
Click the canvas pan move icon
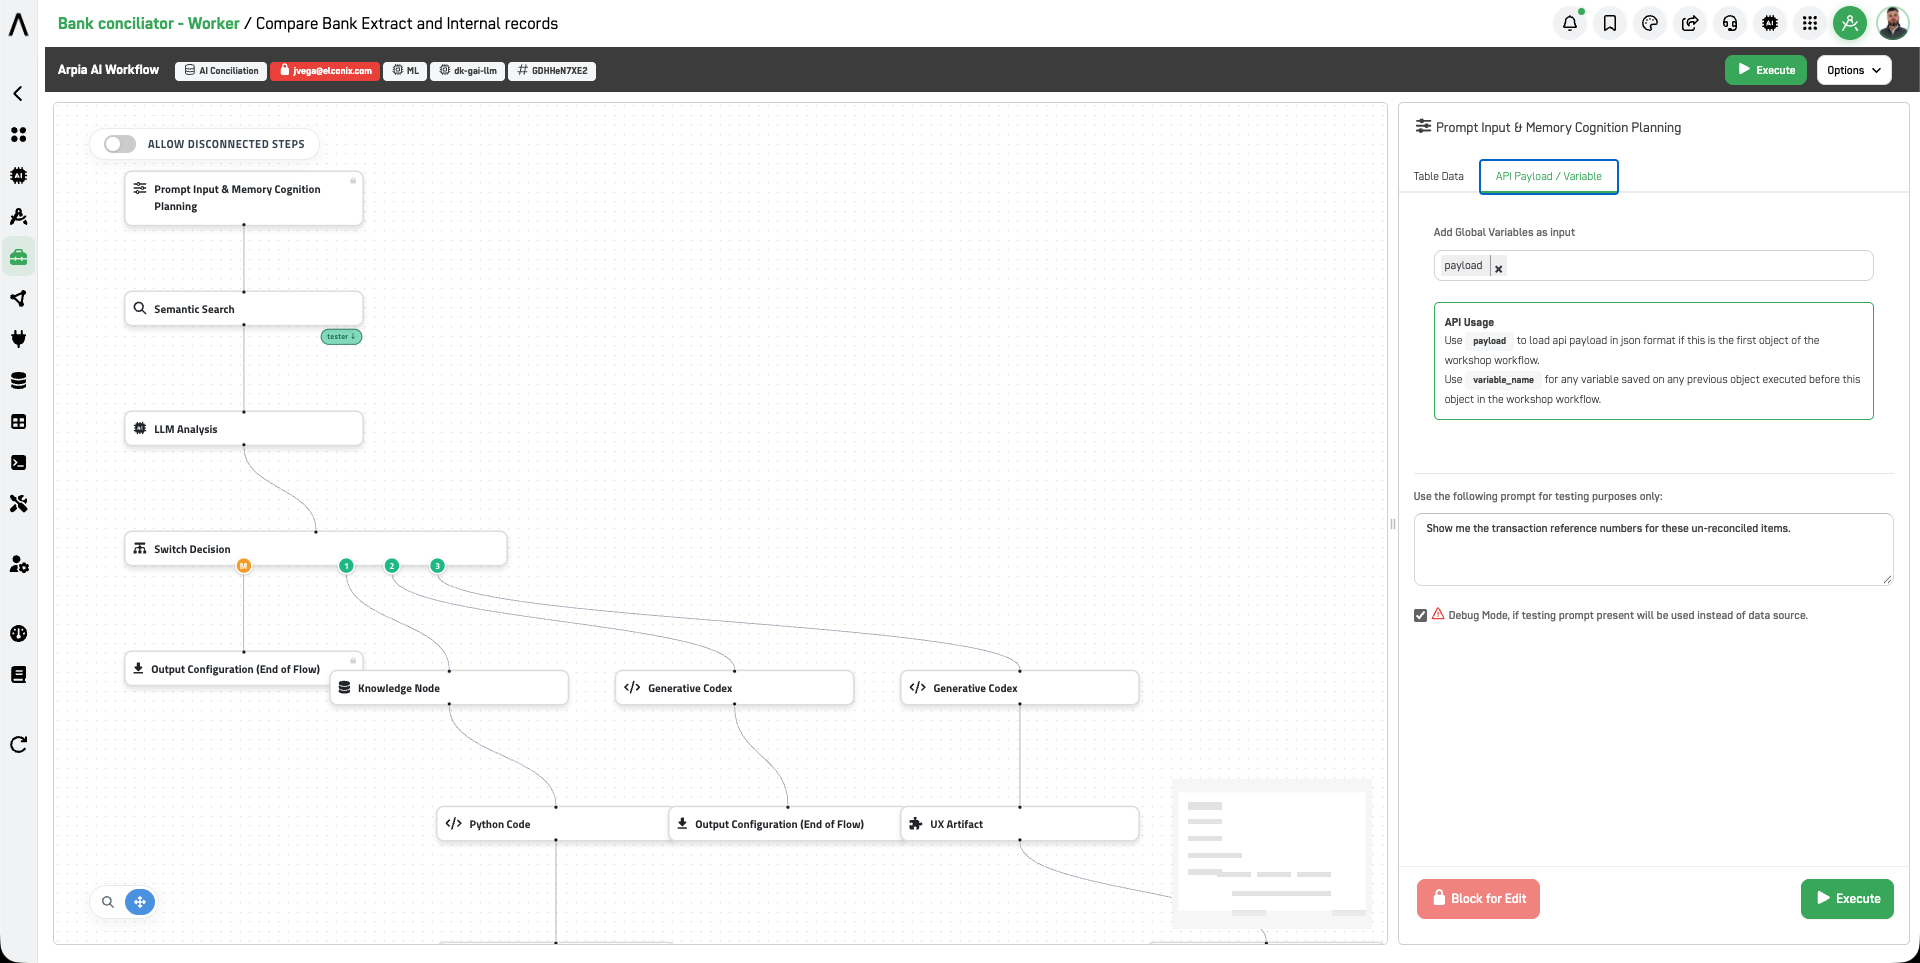pyautogui.click(x=140, y=902)
